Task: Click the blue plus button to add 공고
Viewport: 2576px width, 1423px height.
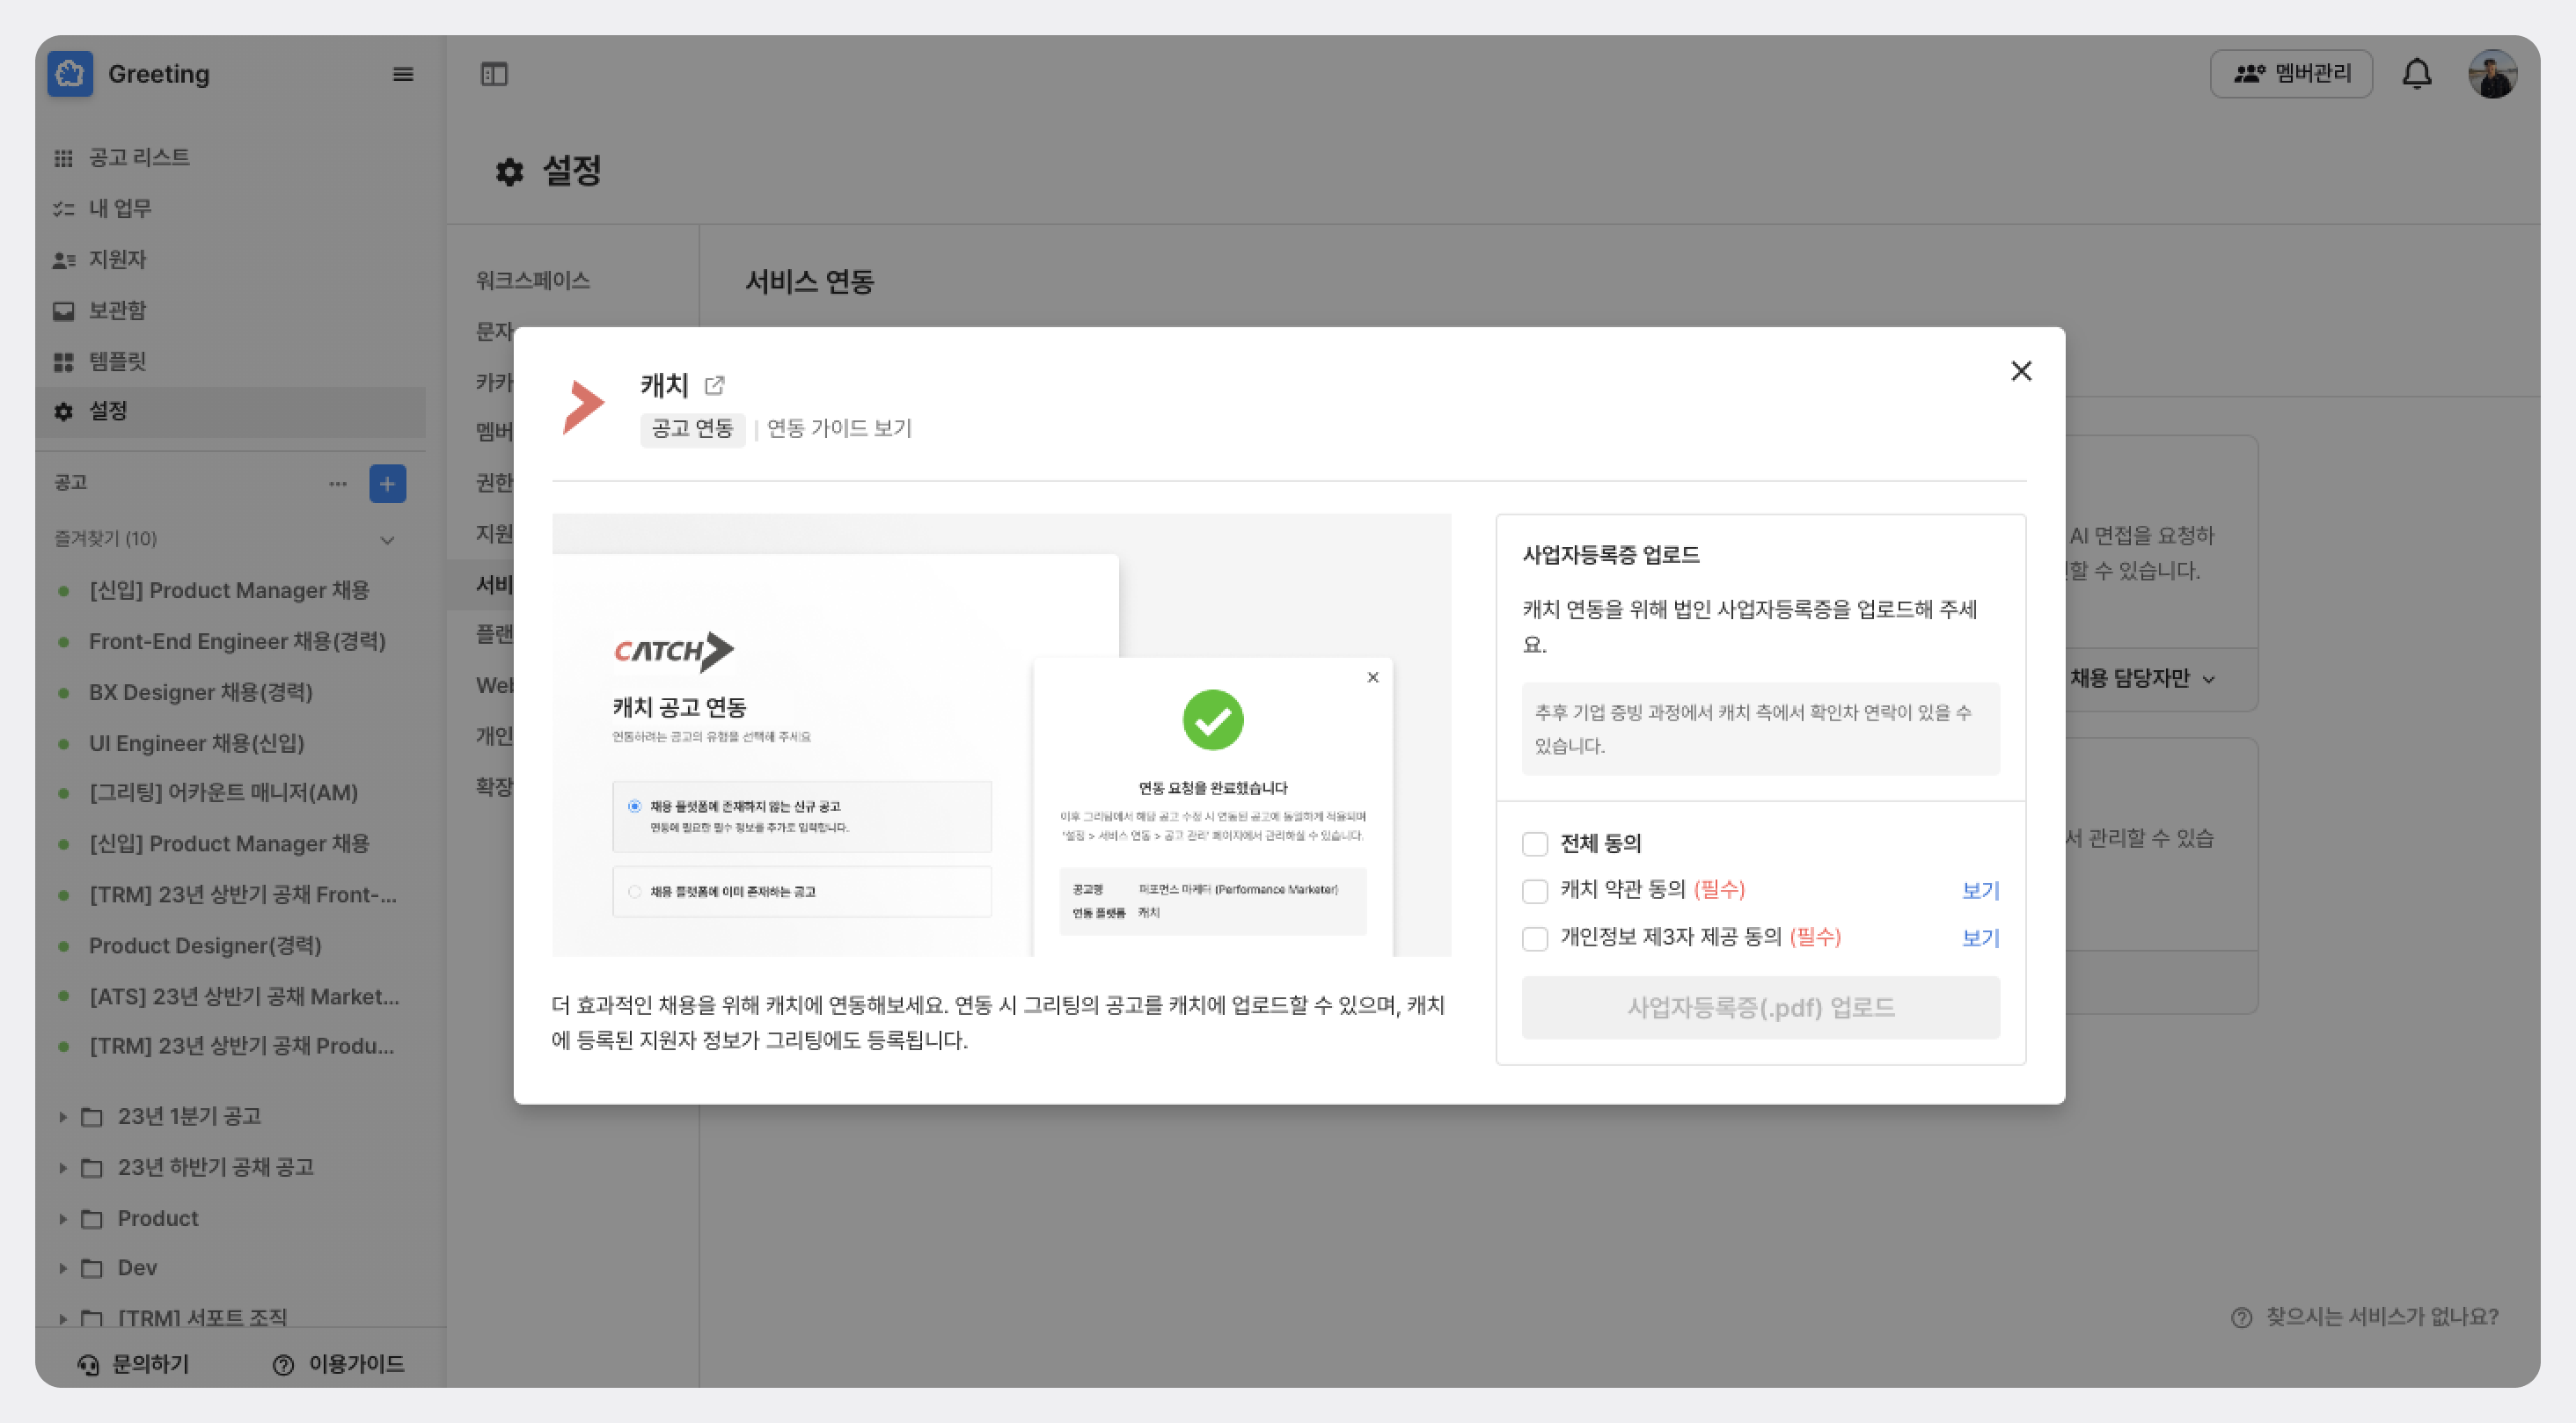Action: pos(387,484)
